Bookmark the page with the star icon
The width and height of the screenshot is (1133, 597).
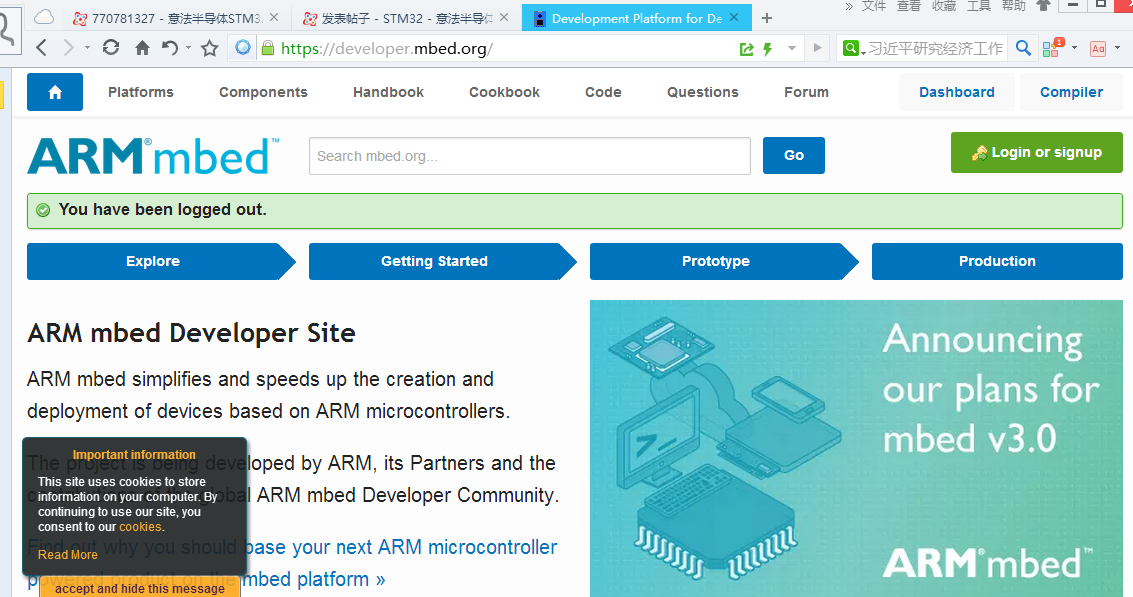(x=210, y=48)
